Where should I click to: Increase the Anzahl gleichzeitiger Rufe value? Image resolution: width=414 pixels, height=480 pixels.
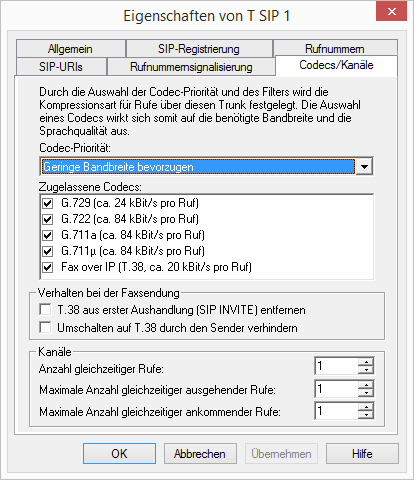click(366, 362)
